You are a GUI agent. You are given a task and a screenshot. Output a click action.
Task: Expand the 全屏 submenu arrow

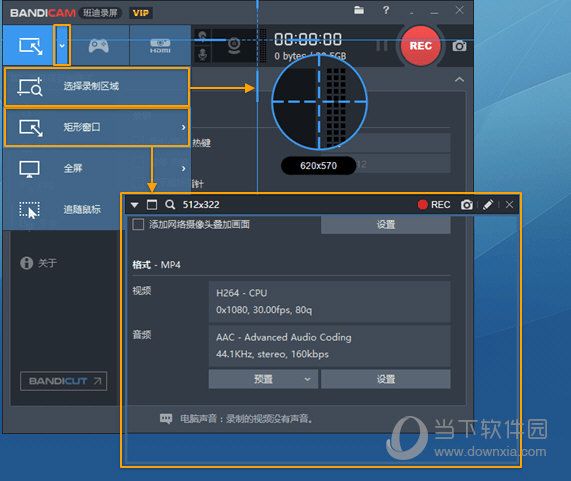[x=183, y=168]
